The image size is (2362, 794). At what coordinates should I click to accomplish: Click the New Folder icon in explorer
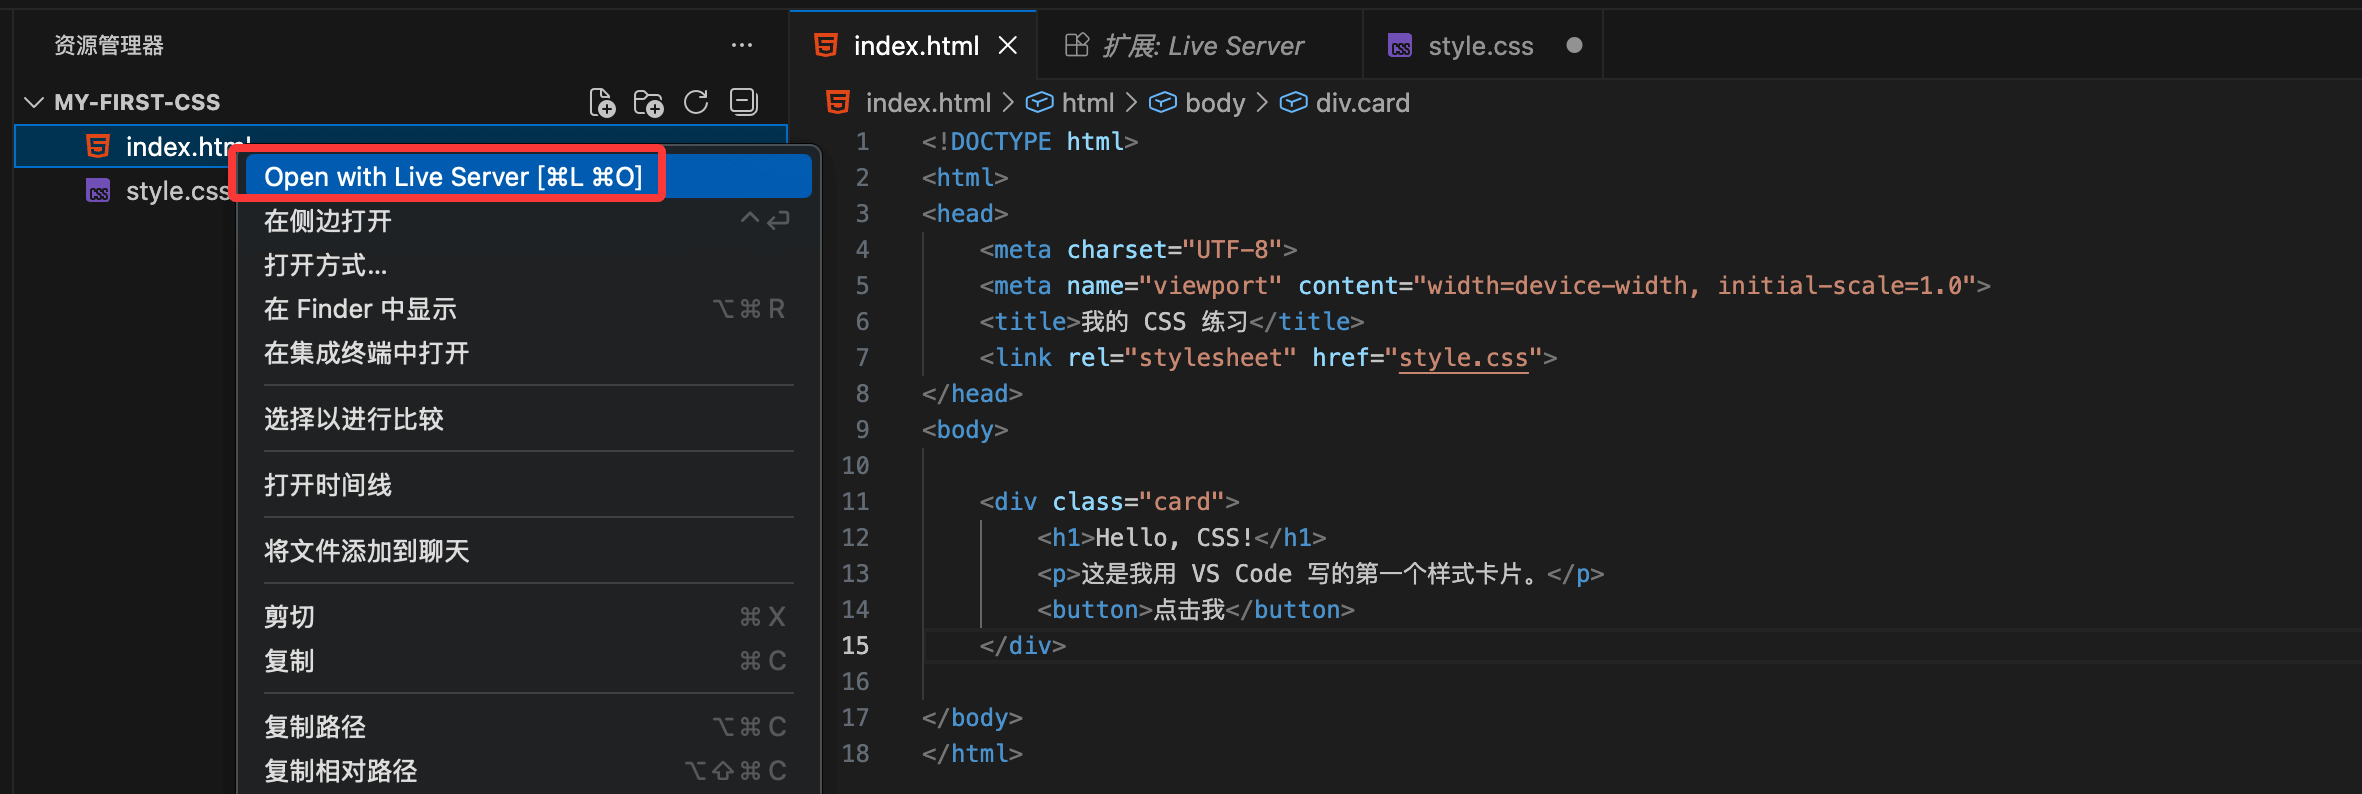pos(648,103)
